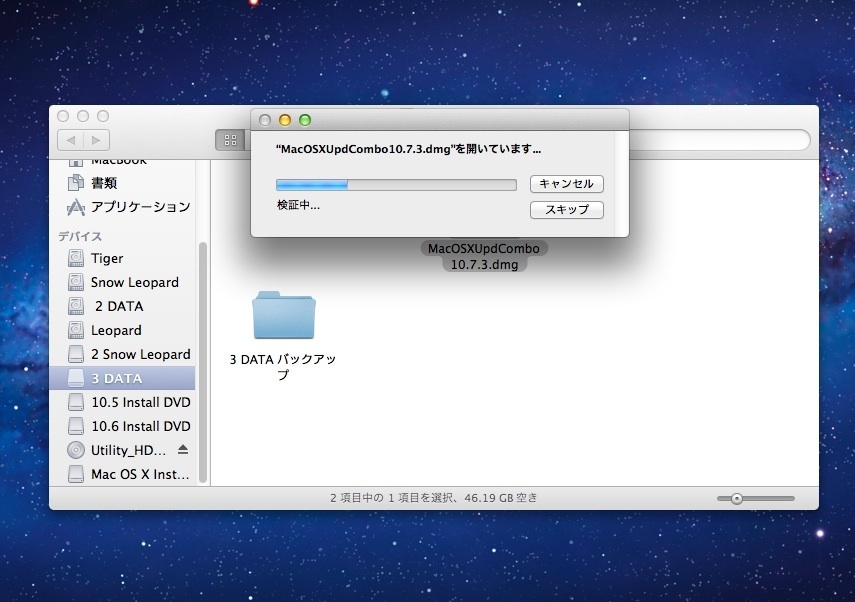Open アプリケーション in the sidebar
855x602 pixels.
pyautogui.click(x=122, y=207)
